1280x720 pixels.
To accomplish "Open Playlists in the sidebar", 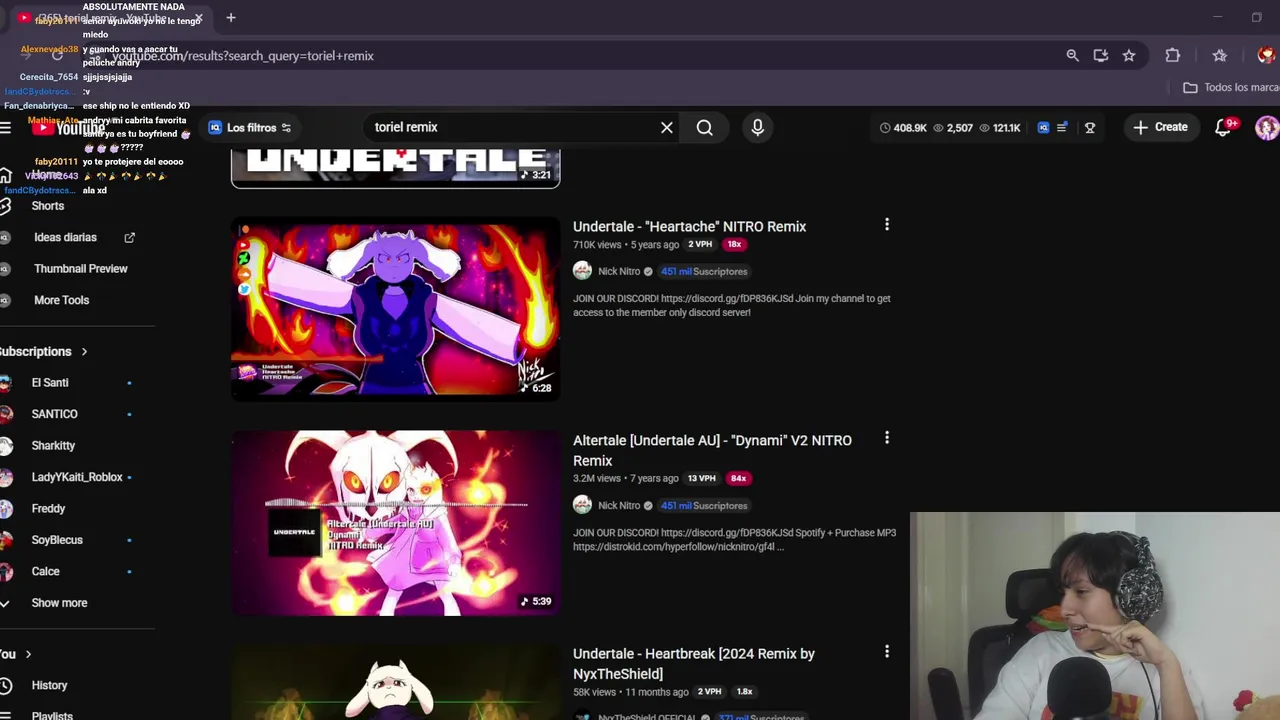I will click(x=52, y=714).
